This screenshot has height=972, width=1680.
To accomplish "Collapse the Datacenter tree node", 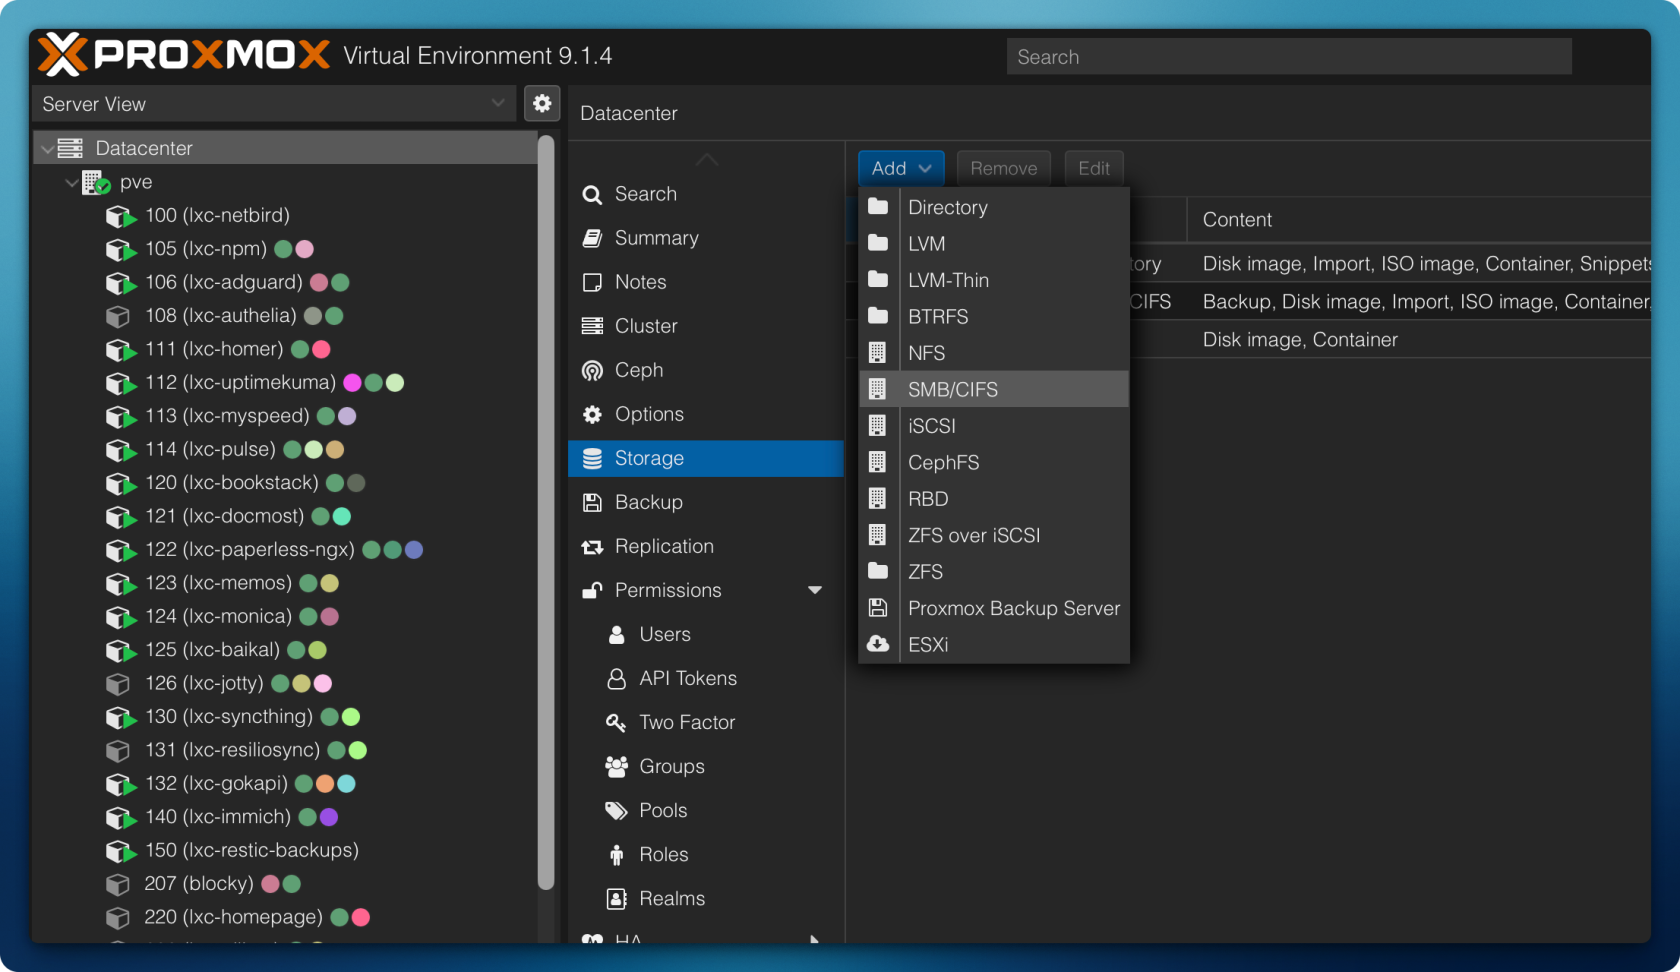I will 47,149.
